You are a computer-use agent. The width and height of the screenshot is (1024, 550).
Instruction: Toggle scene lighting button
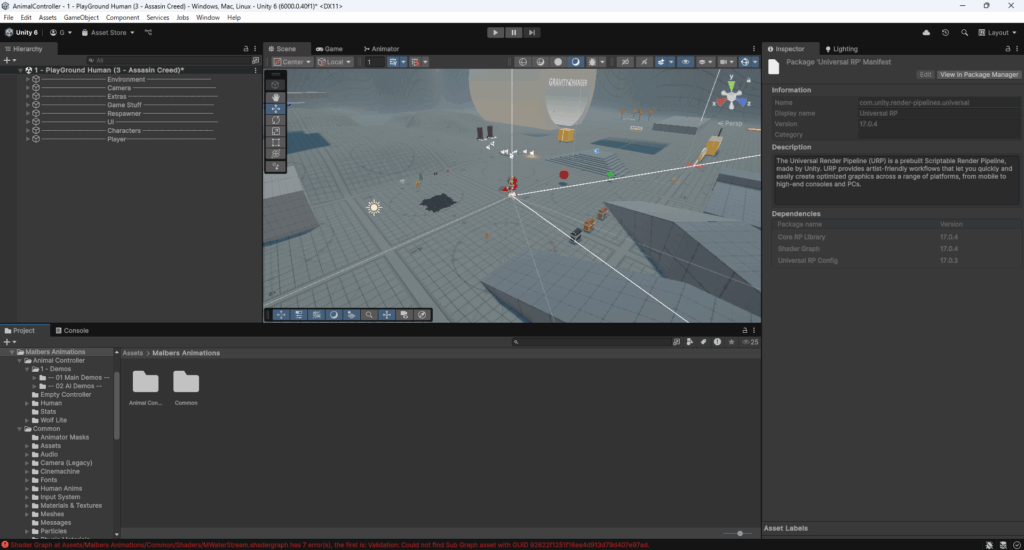point(644,62)
